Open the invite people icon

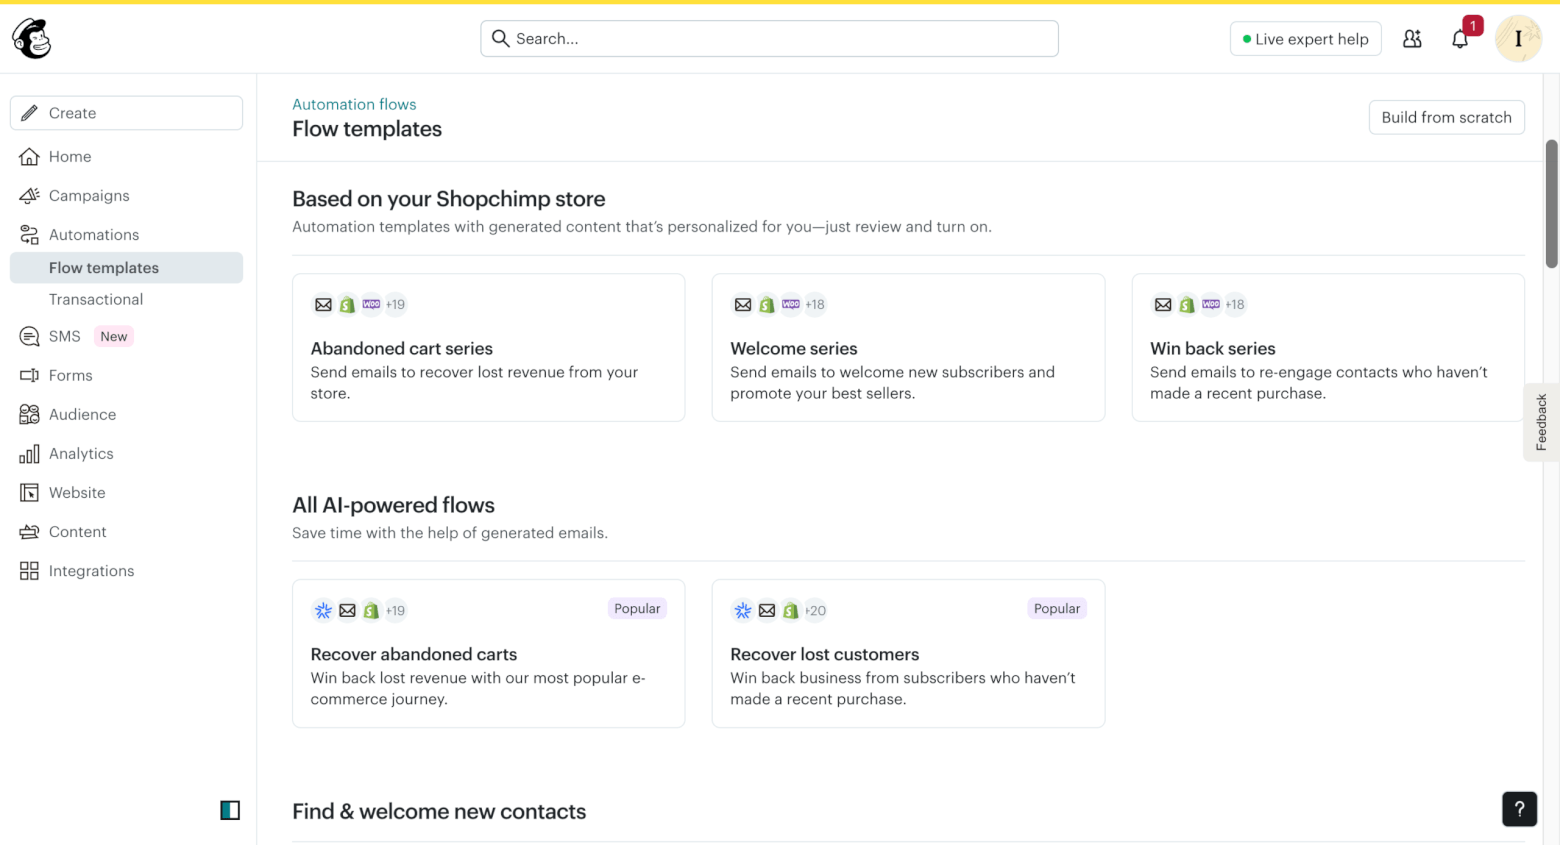click(x=1412, y=39)
